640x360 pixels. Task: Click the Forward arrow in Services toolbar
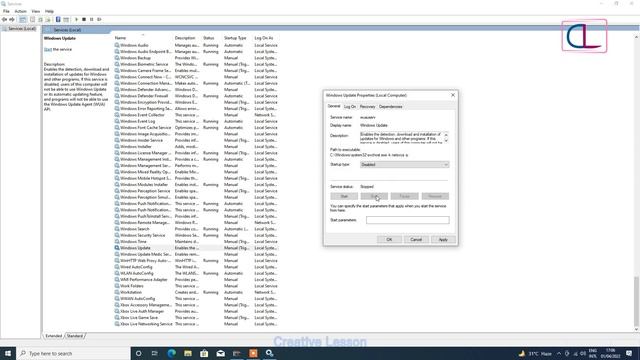tap(12, 19)
